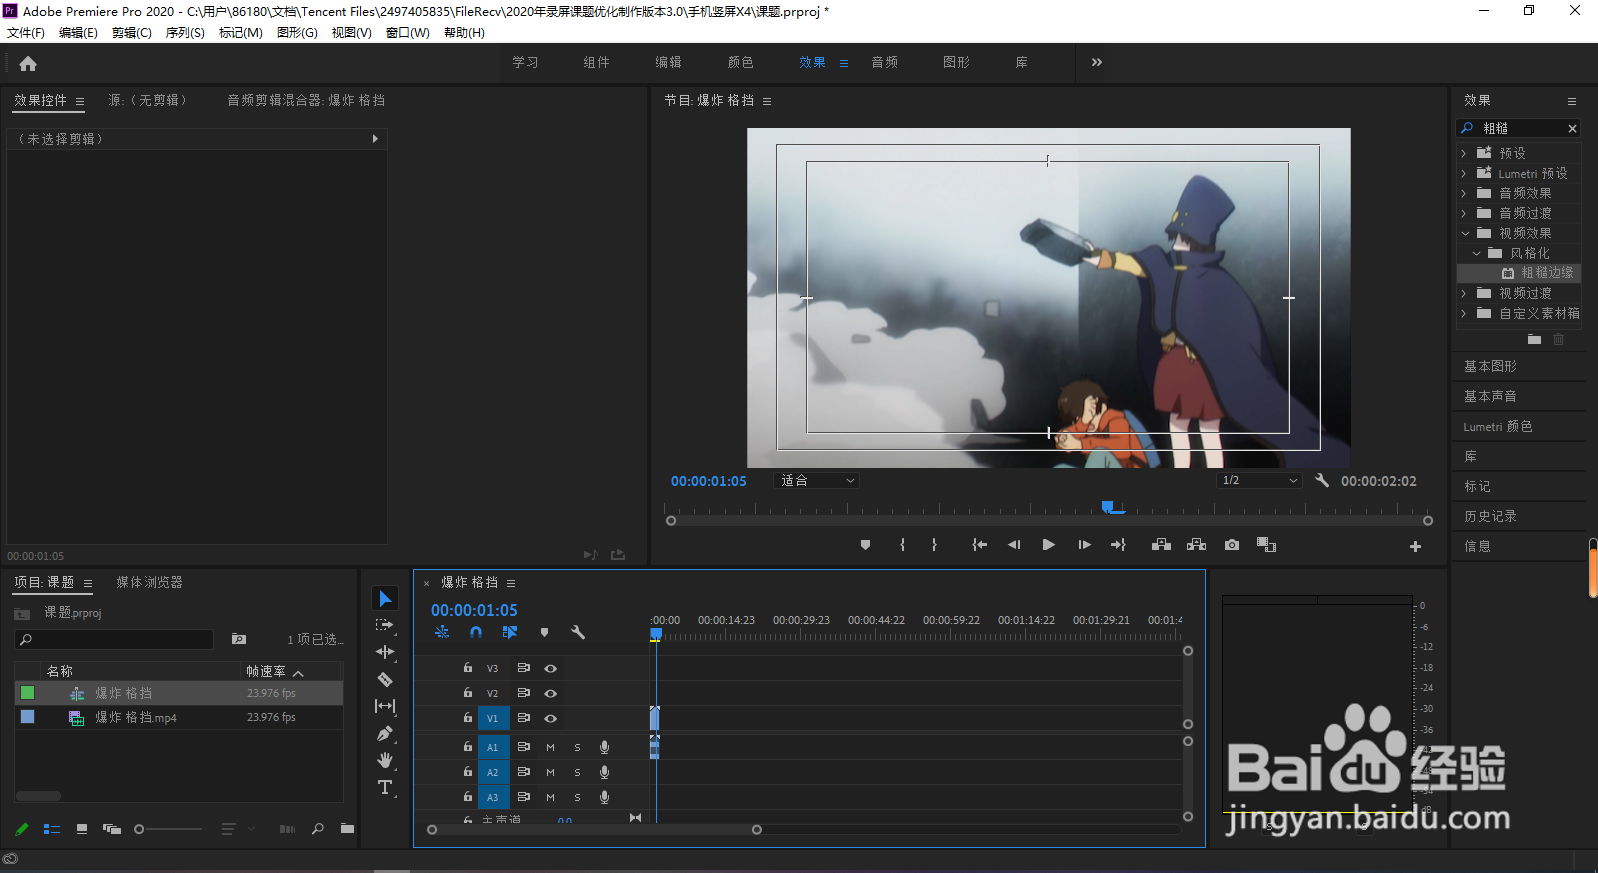Click the project panel search field

[x=114, y=639]
